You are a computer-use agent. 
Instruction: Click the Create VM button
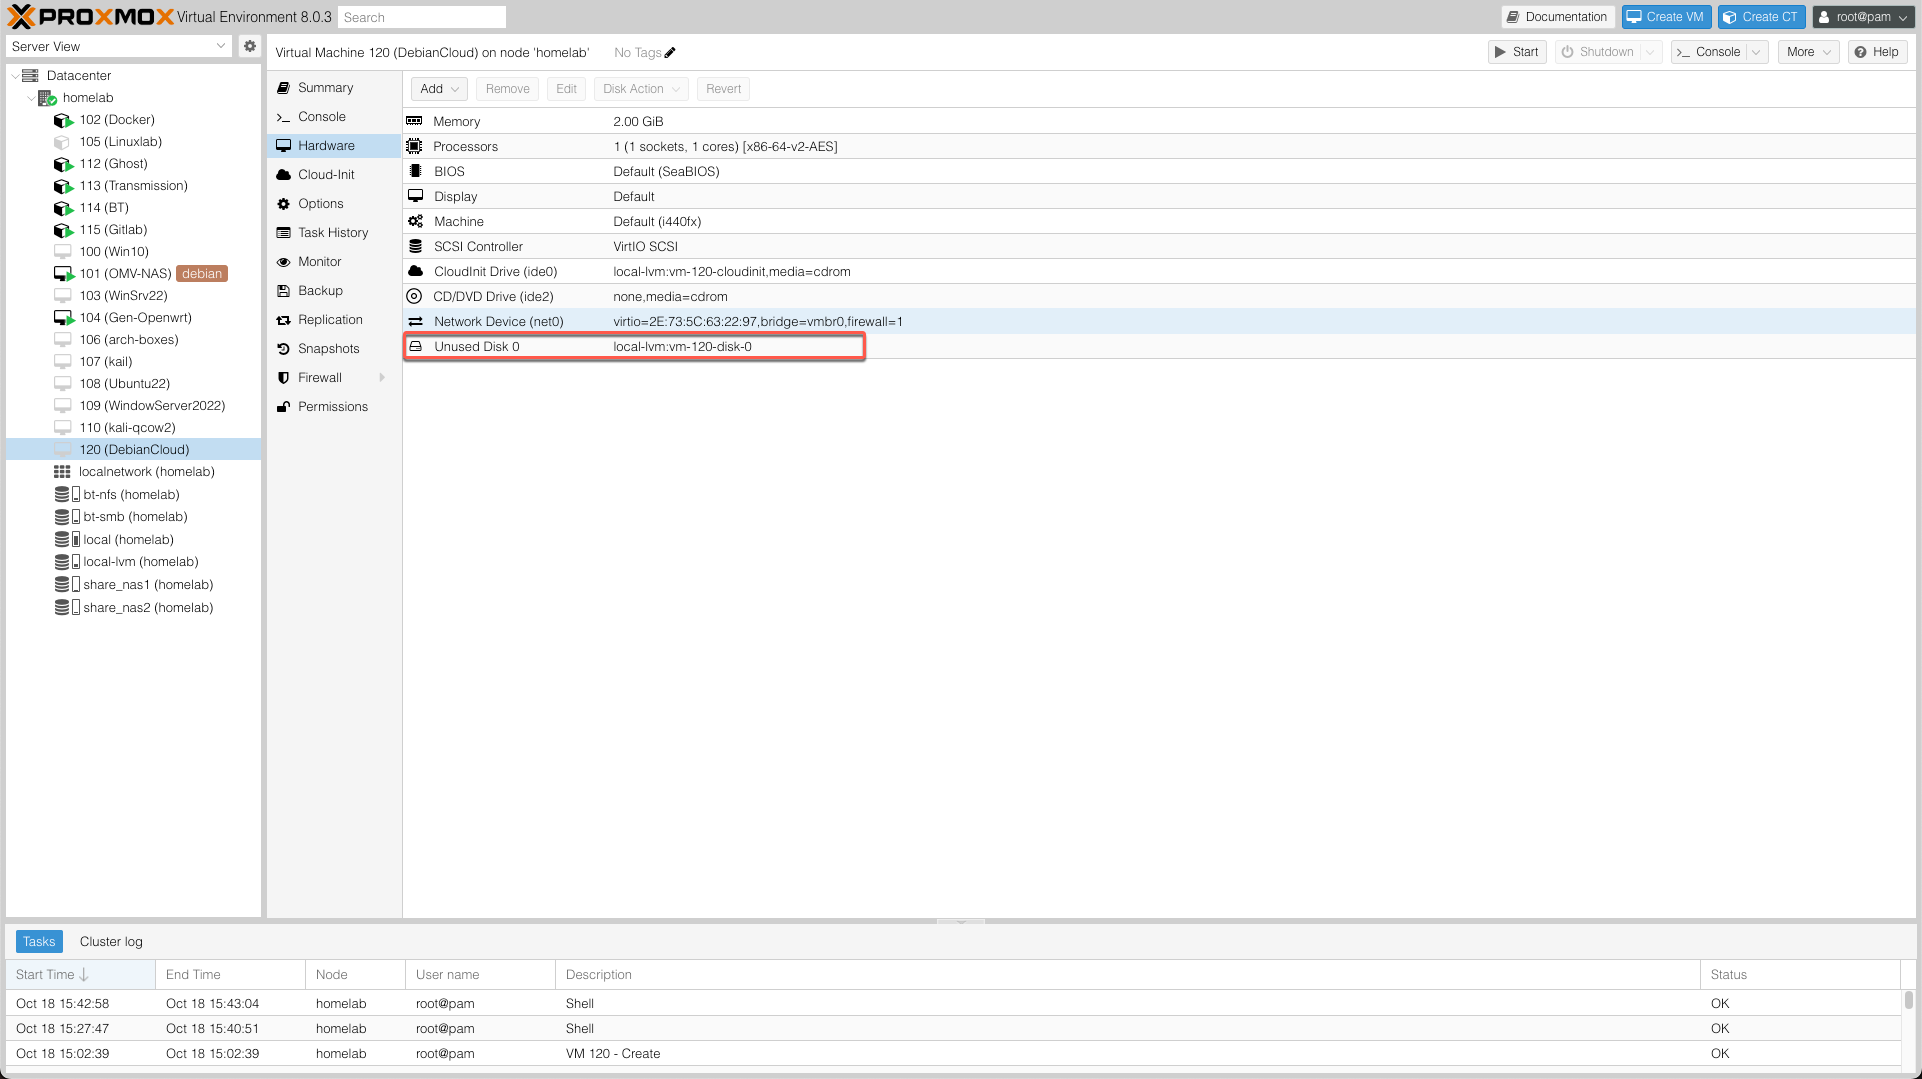pos(1666,17)
